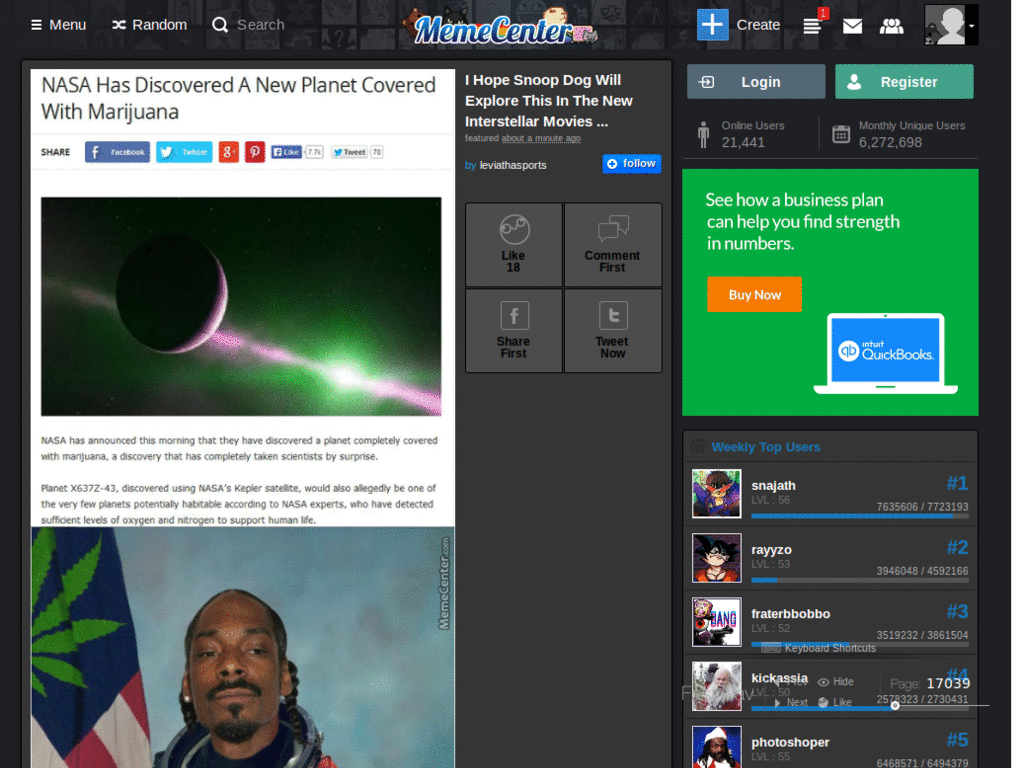Open a Random meme from the top bar
Image resolution: width=1024 pixels, height=768 pixels.
click(150, 25)
